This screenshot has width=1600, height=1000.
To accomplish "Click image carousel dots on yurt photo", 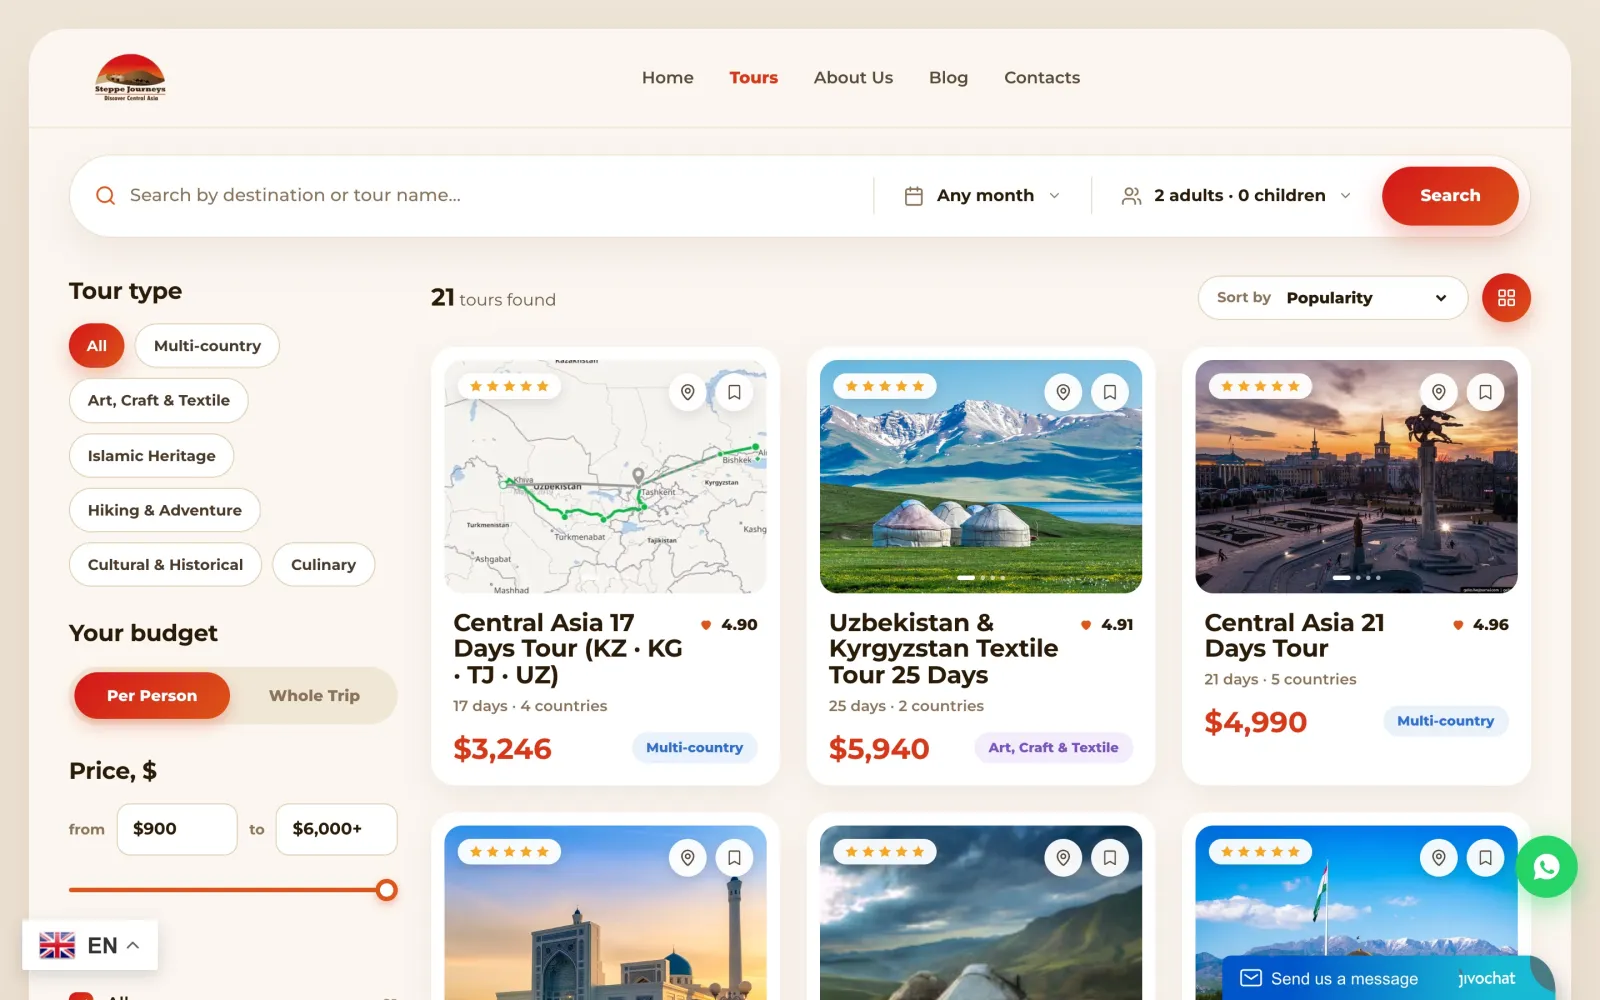I will click(981, 578).
